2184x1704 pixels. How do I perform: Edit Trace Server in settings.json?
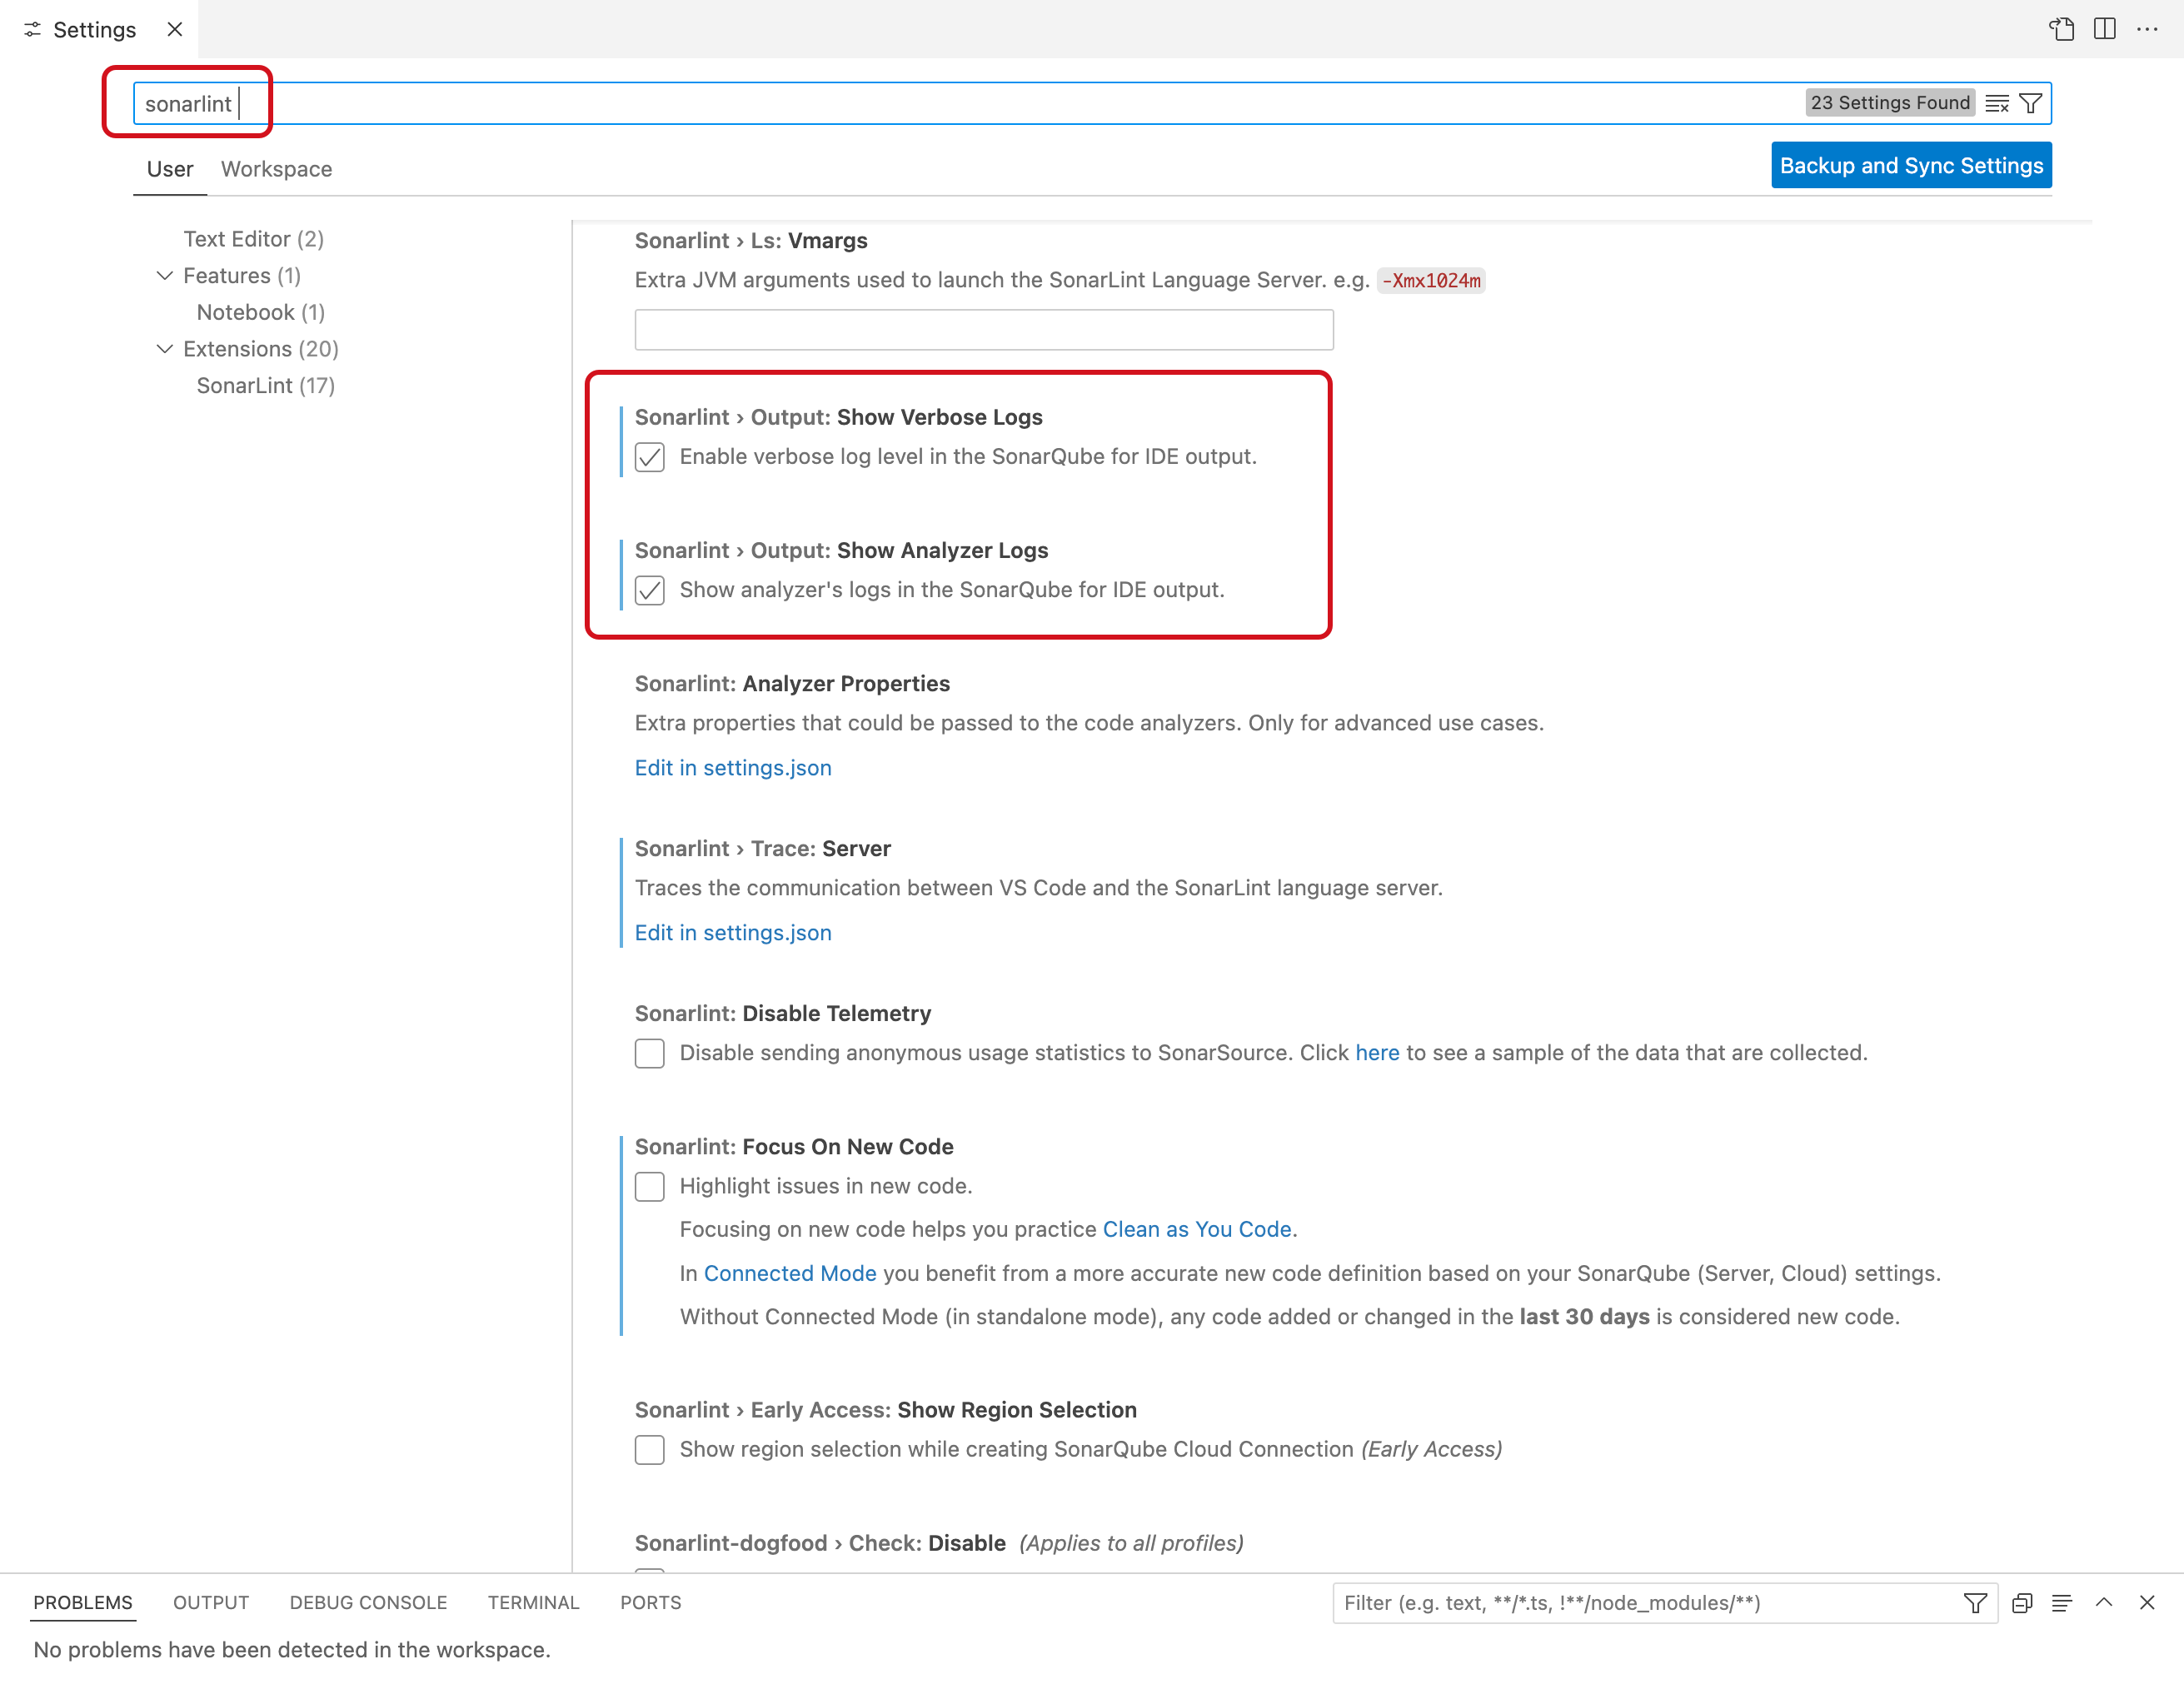733,933
